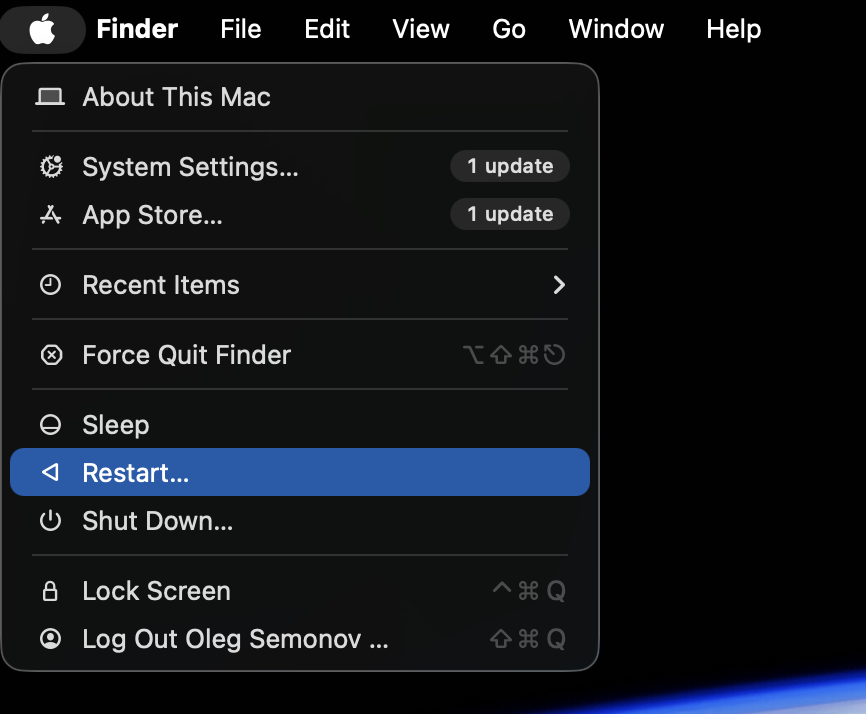Click the gear icon for System Settings
866x714 pixels.
(x=50, y=167)
